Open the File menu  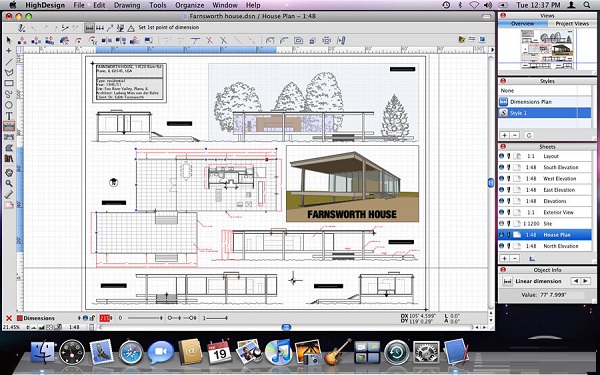click(79, 5)
